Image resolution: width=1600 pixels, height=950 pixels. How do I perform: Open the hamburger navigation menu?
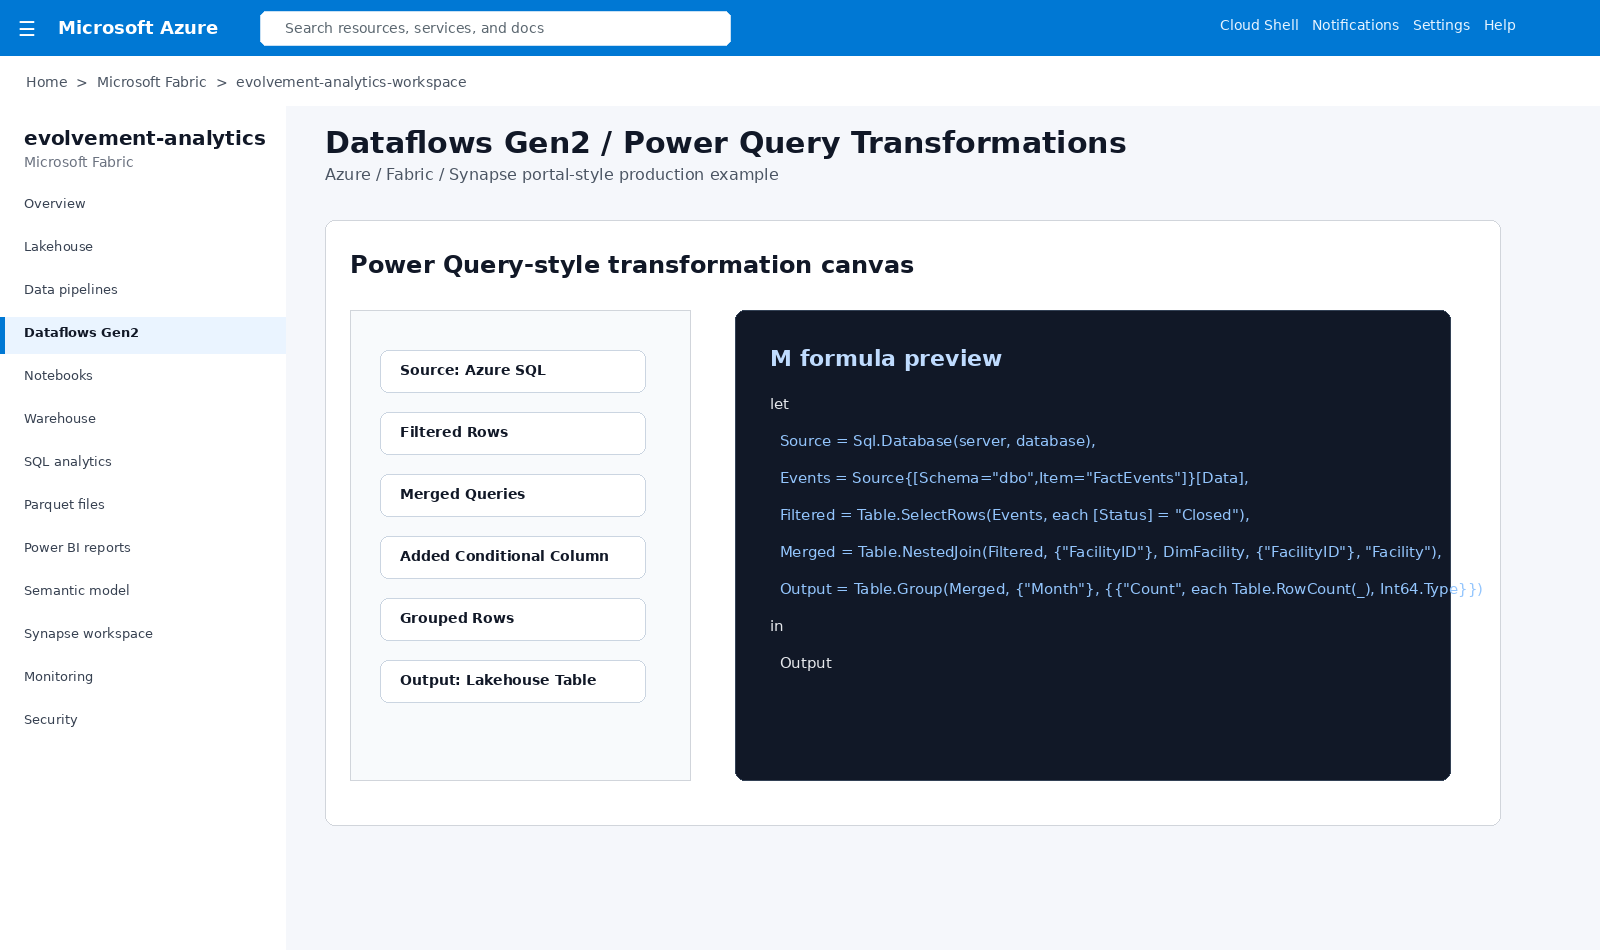point(27,28)
